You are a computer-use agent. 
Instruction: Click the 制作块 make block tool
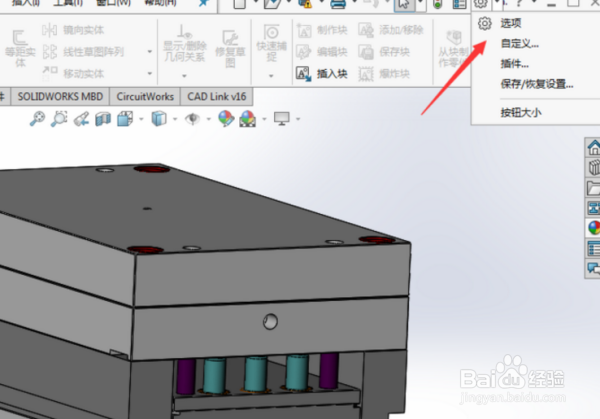click(322, 30)
